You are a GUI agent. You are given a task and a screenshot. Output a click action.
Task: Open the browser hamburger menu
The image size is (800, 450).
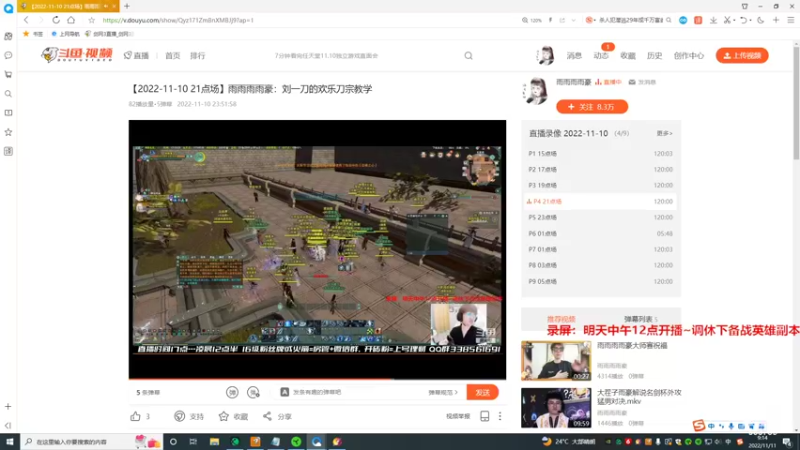(790, 20)
